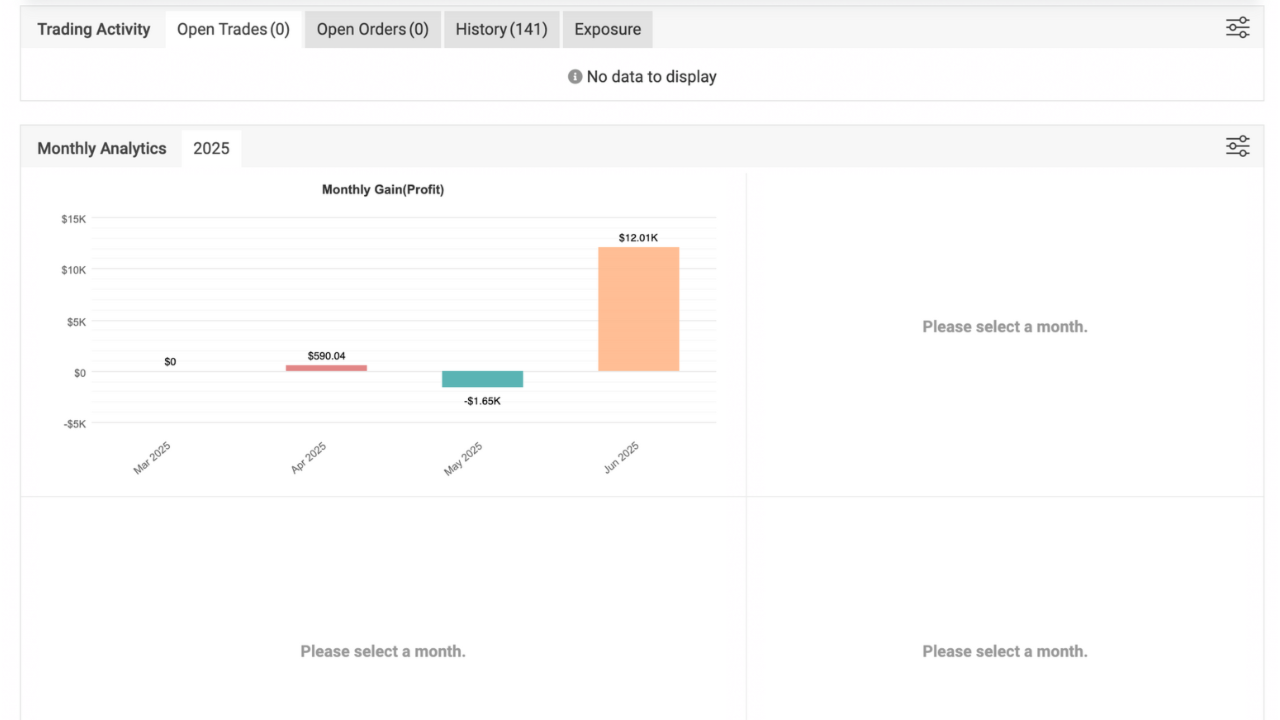Click the $0 data label above Mar 2025
This screenshot has width=1280, height=720.
[x=170, y=362]
